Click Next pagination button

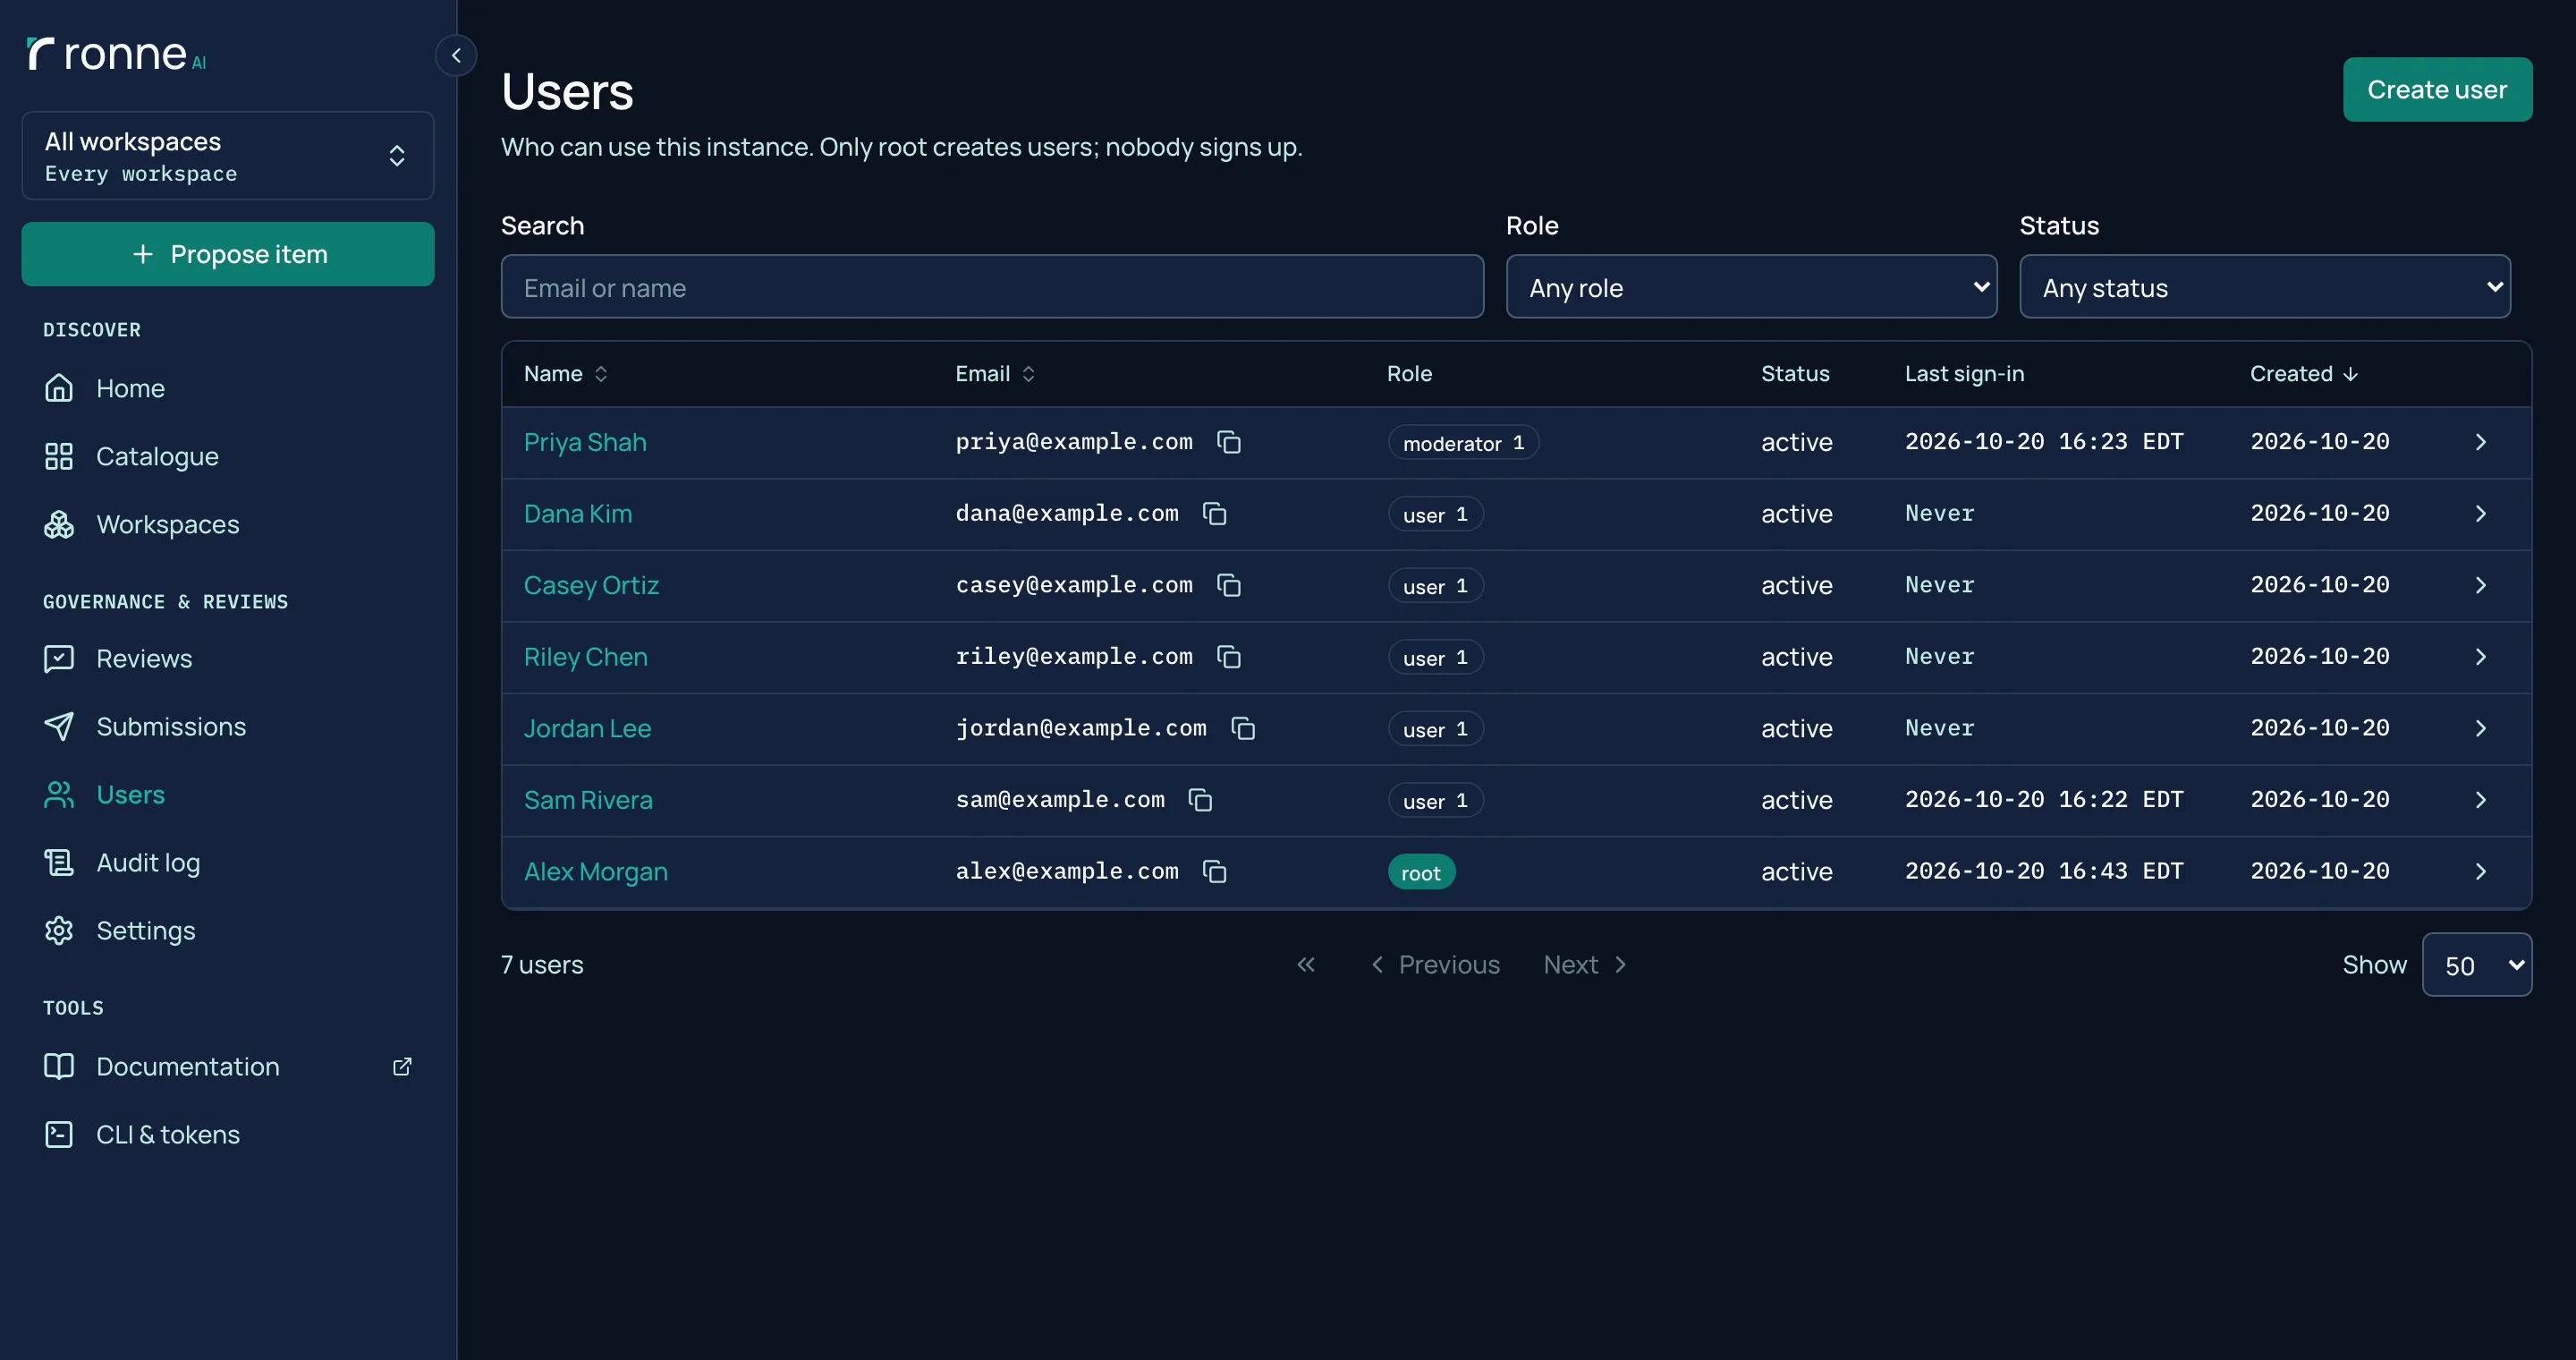pyautogui.click(x=1585, y=964)
